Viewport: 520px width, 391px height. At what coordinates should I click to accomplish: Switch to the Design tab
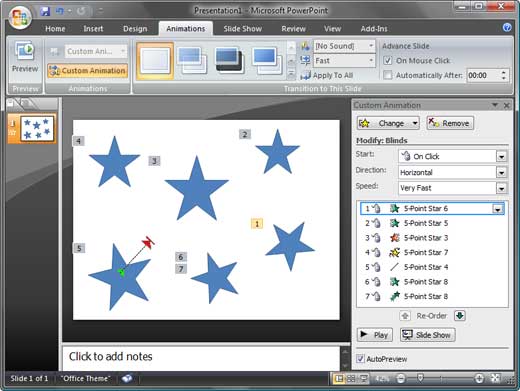(135, 29)
